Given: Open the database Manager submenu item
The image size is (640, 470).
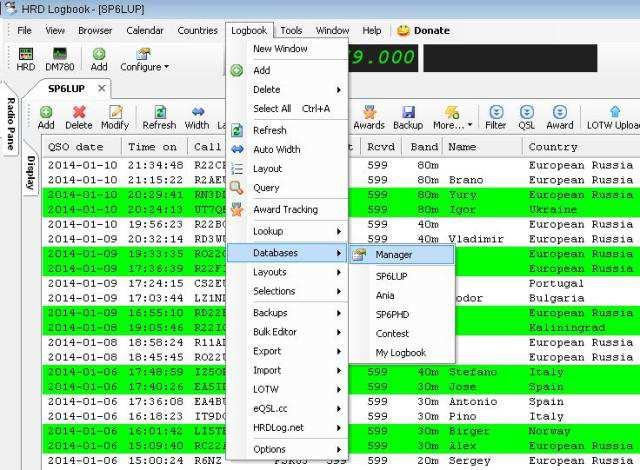Looking at the screenshot, I should click(402, 255).
